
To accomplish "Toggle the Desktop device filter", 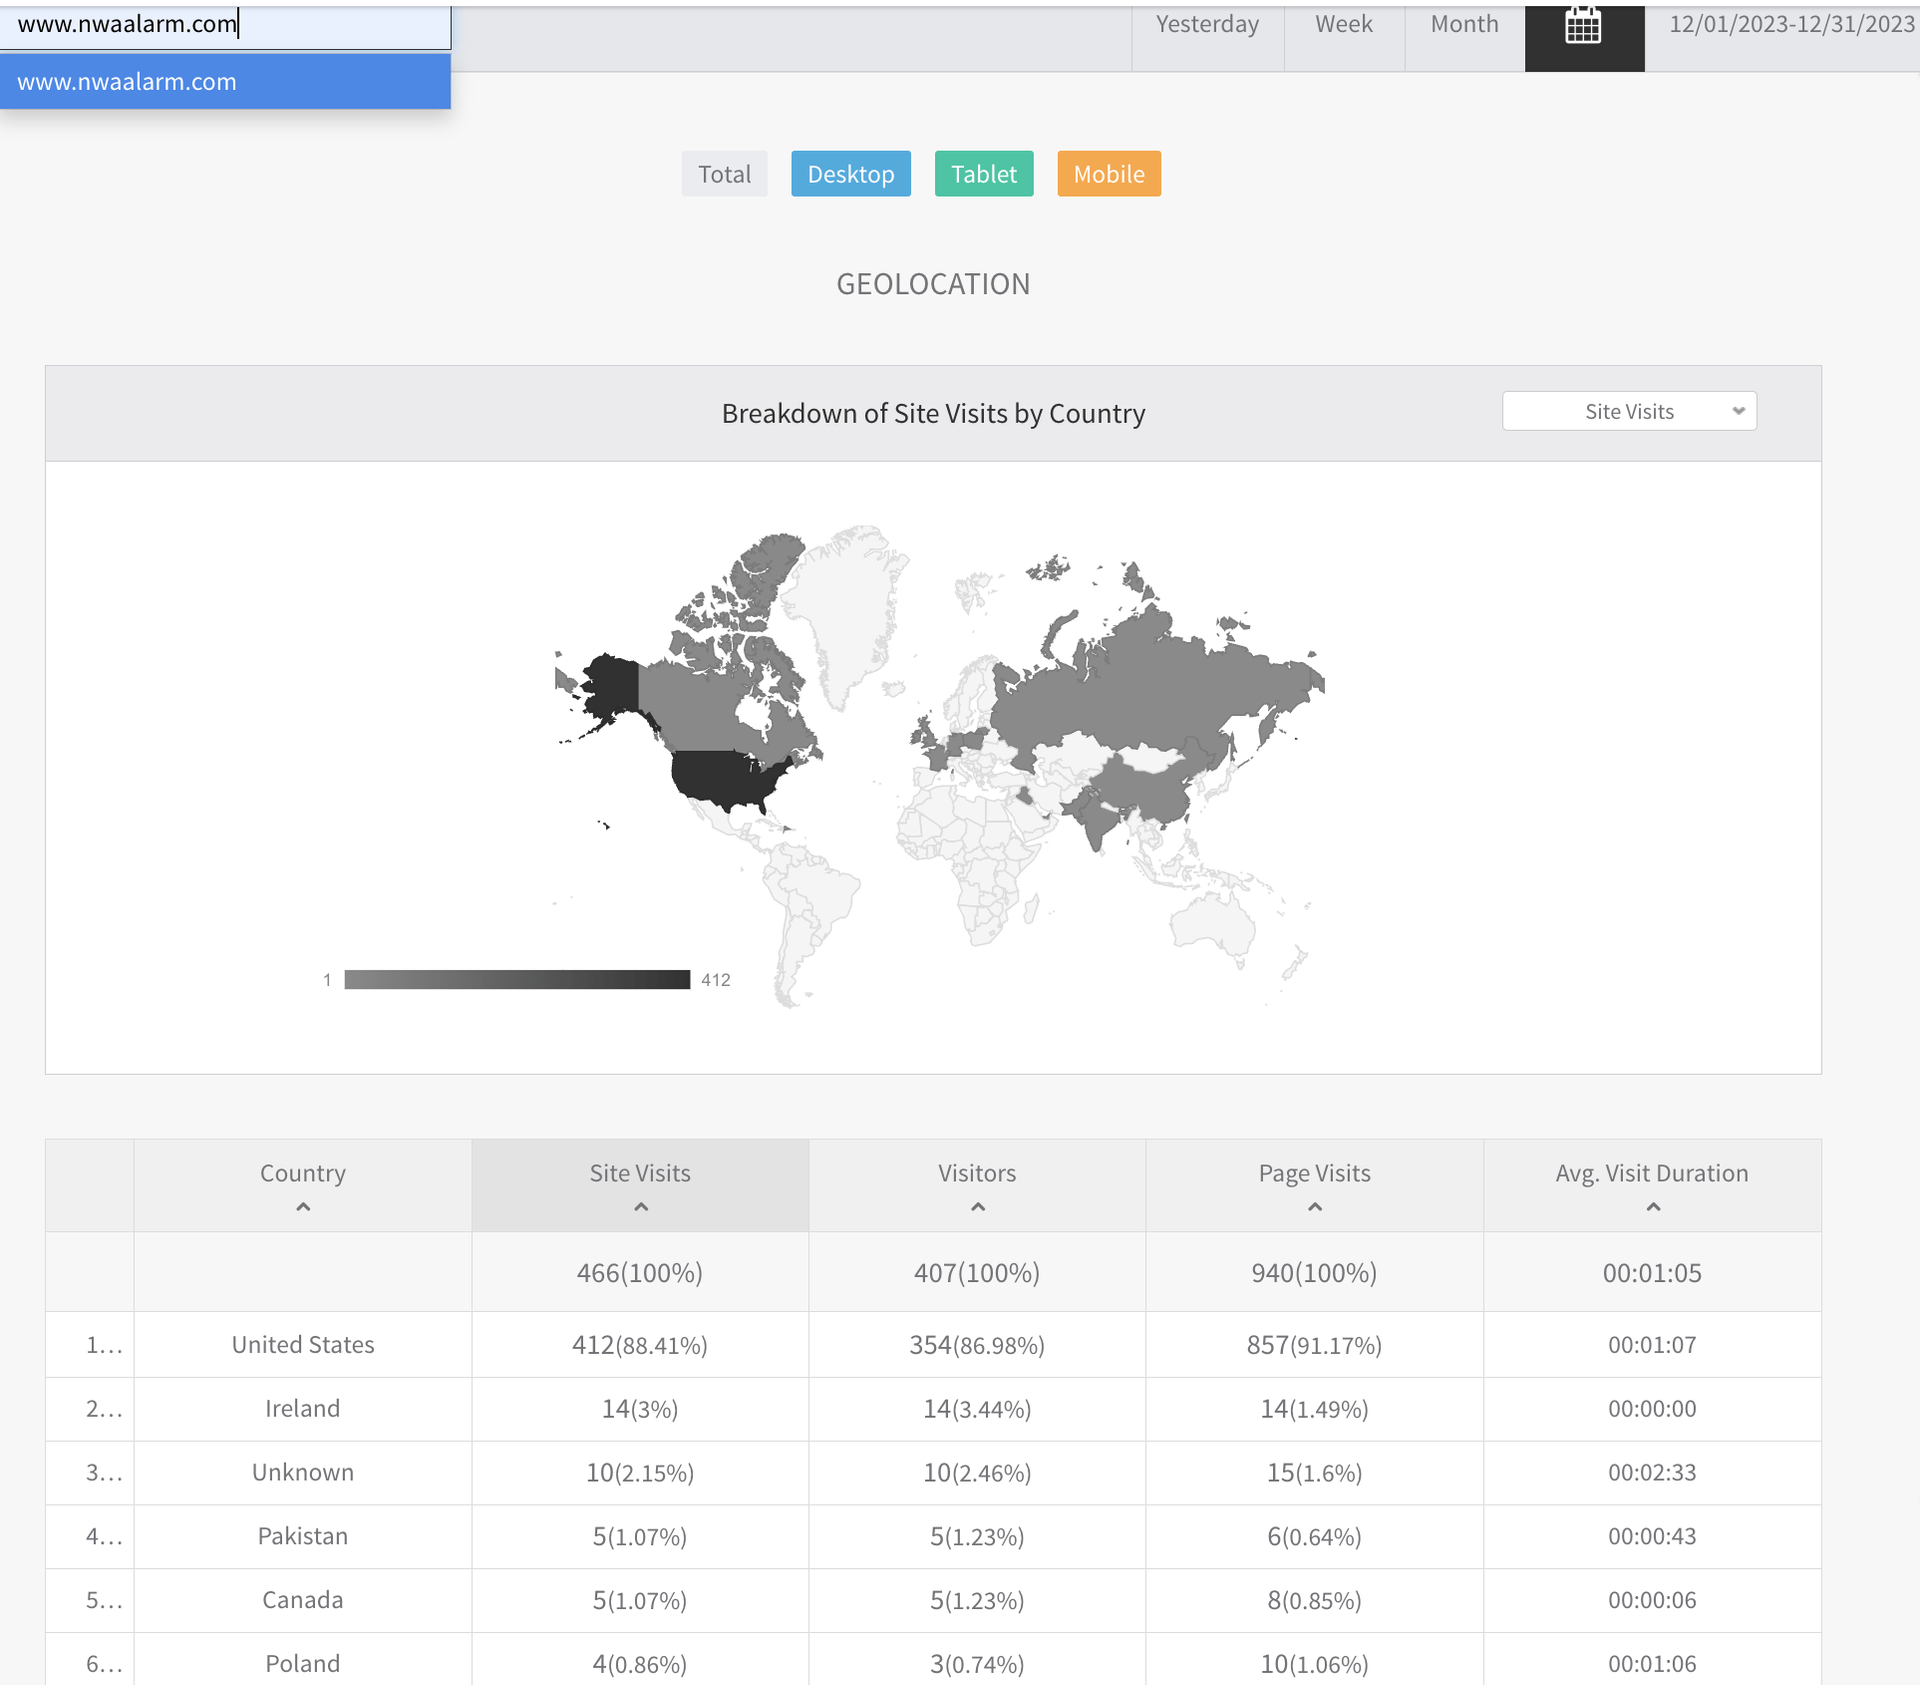I will [x=850, y=174].
